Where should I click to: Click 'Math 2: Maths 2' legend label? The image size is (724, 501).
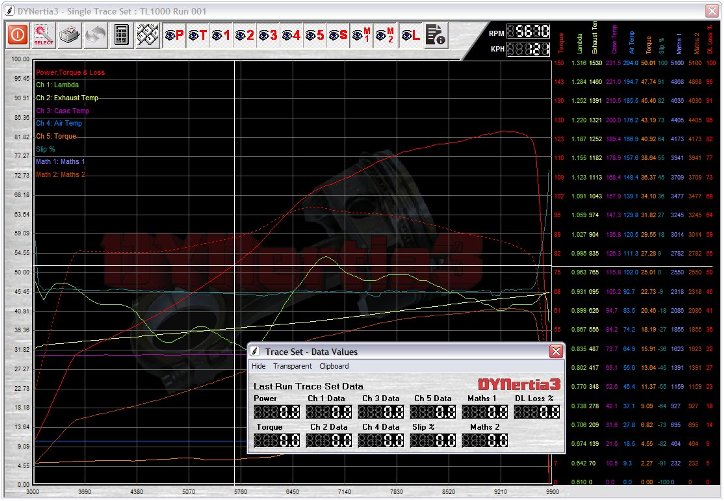[60, 175]
